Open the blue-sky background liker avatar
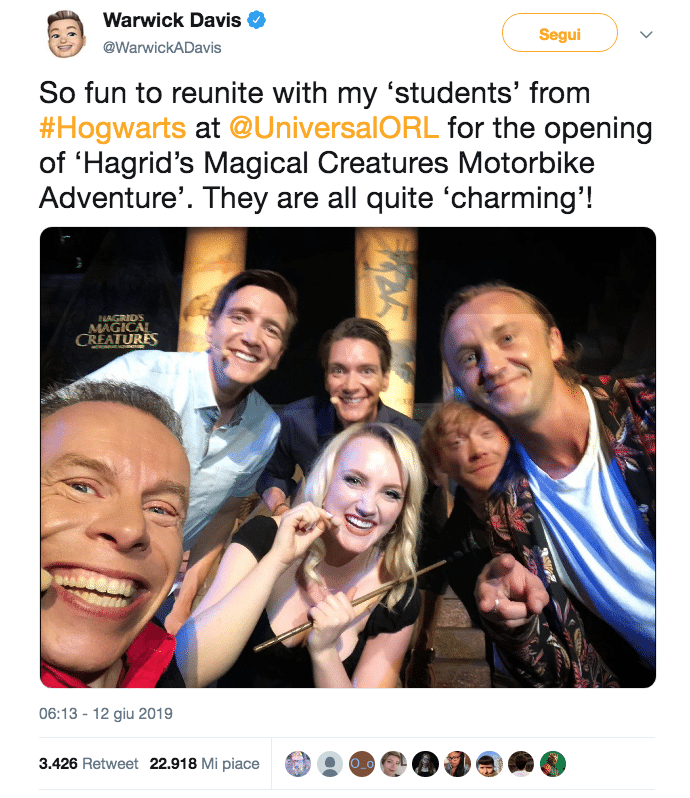The image size is (690, 798). (x=489, y=764)
